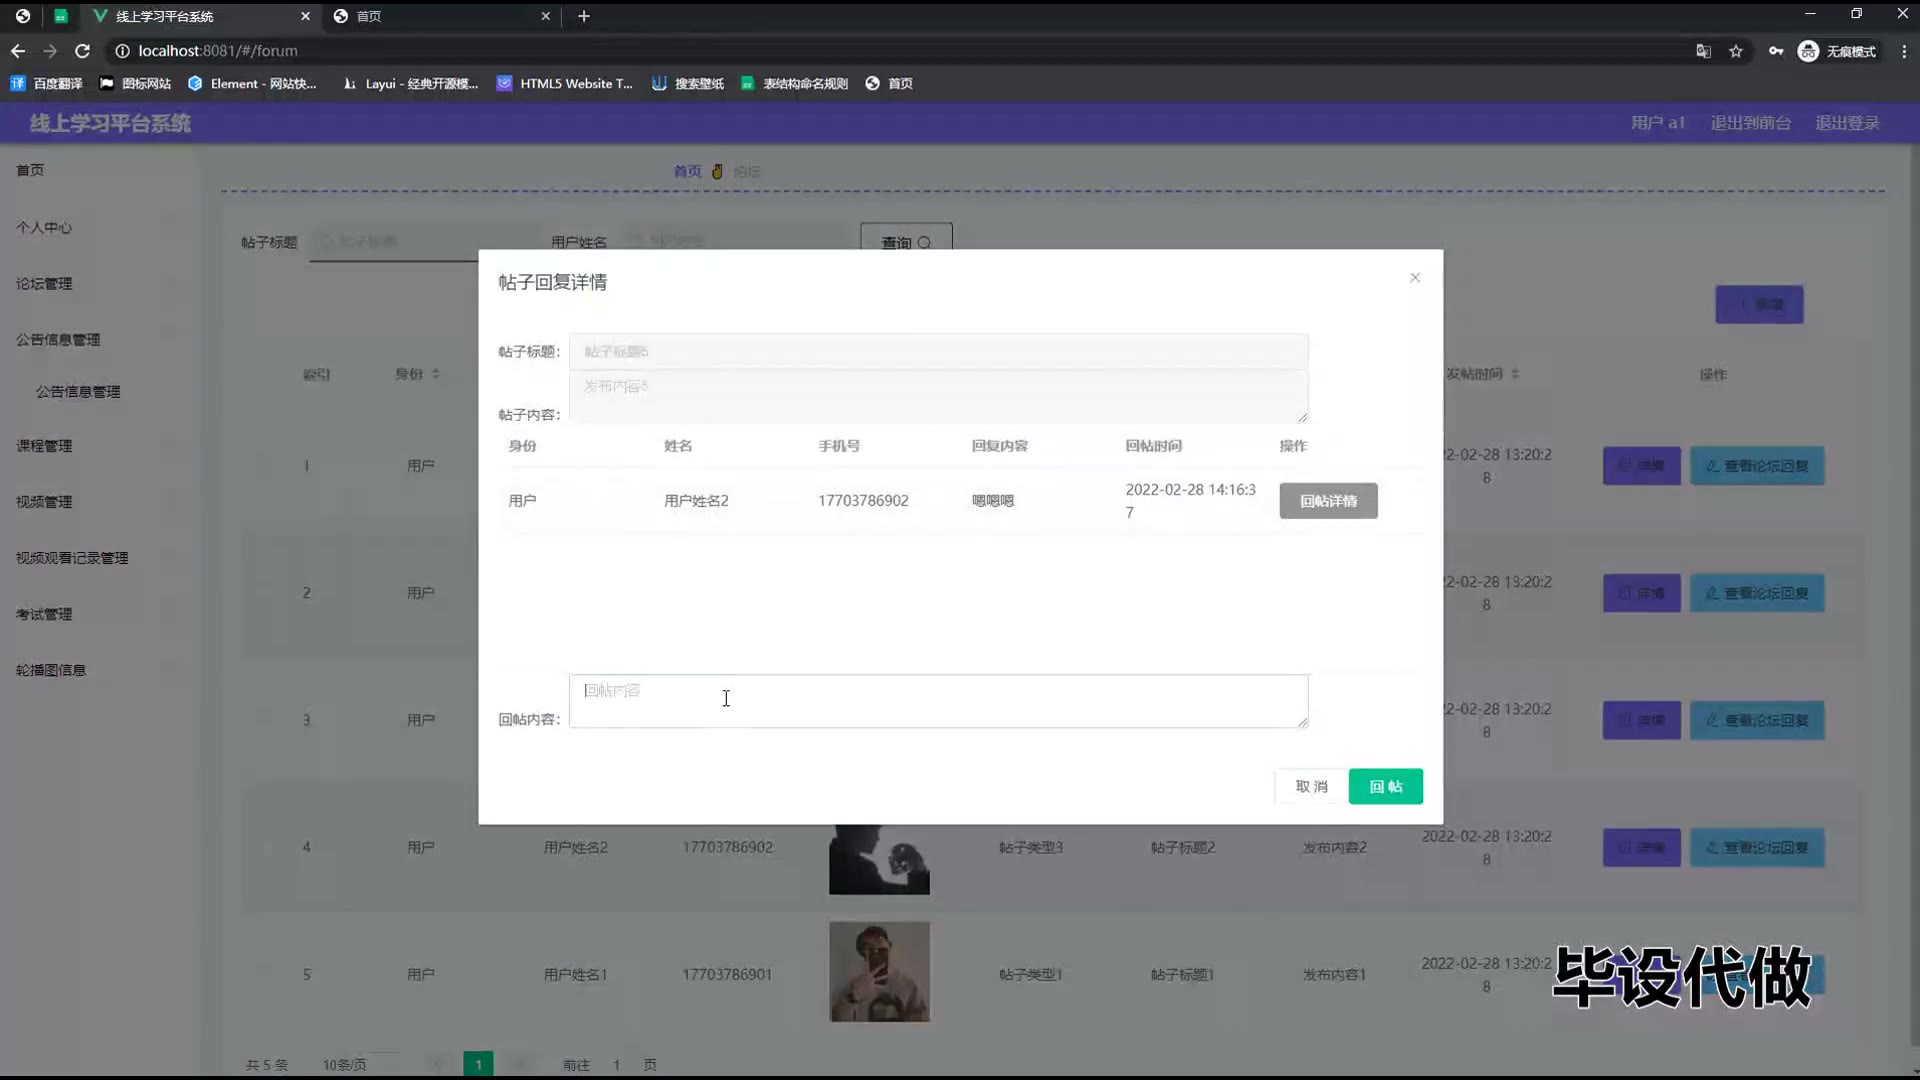
Task: View site information icon in address bar
Action: [122, 51]
